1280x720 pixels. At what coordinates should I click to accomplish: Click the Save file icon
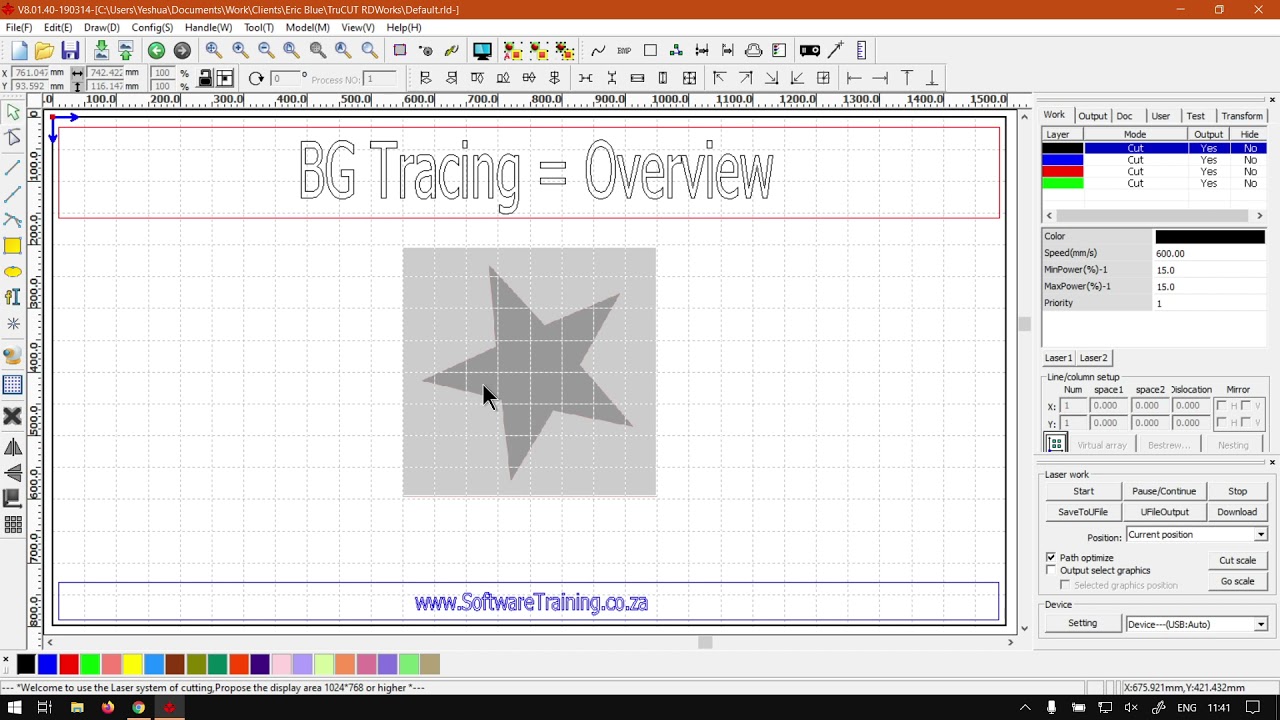tap(70, 51)
